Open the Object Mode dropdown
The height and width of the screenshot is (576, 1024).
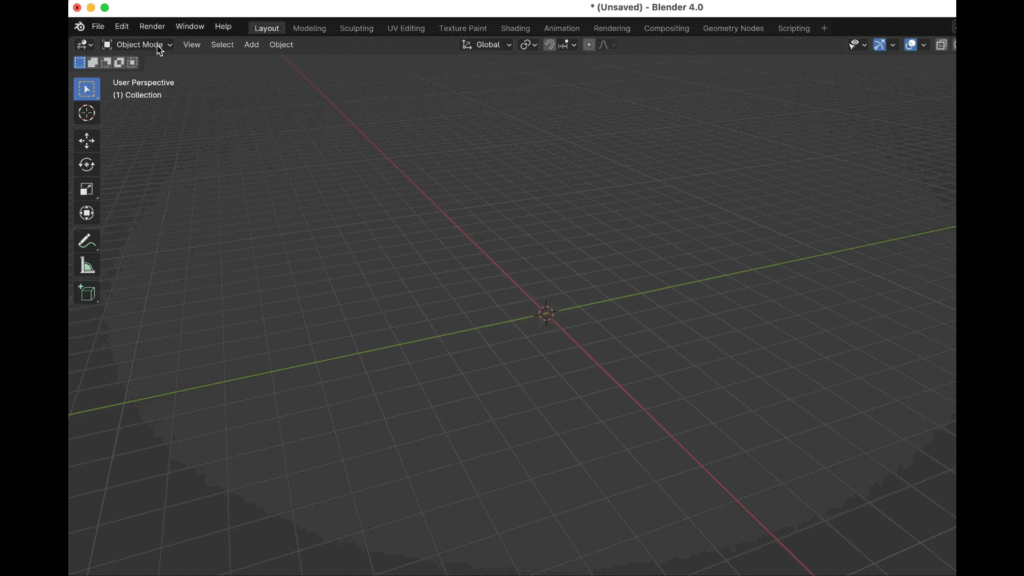point(138,45)
